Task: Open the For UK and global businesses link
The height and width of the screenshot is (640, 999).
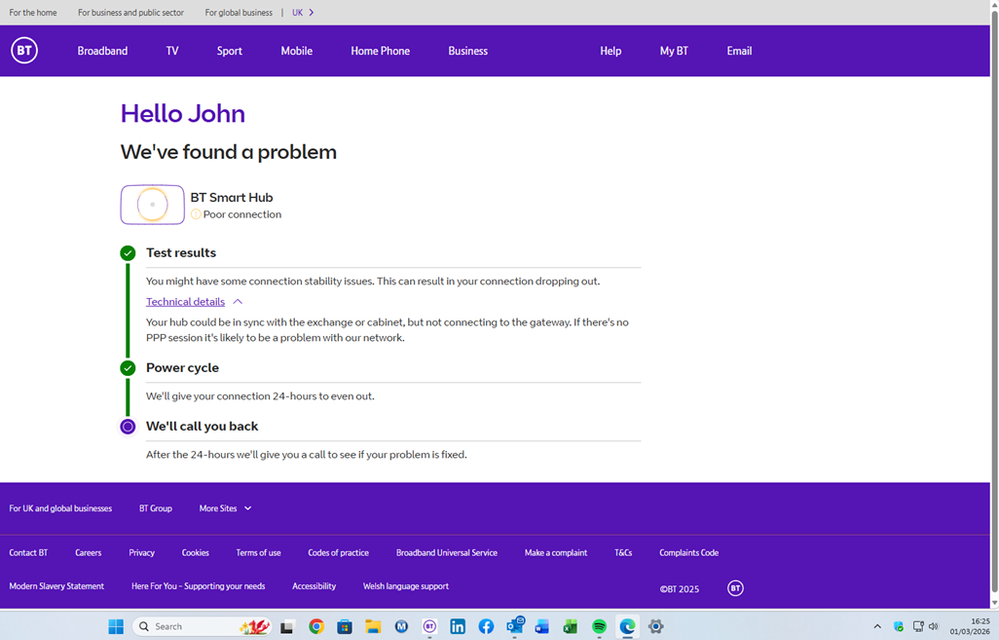Action: [61, 508]
